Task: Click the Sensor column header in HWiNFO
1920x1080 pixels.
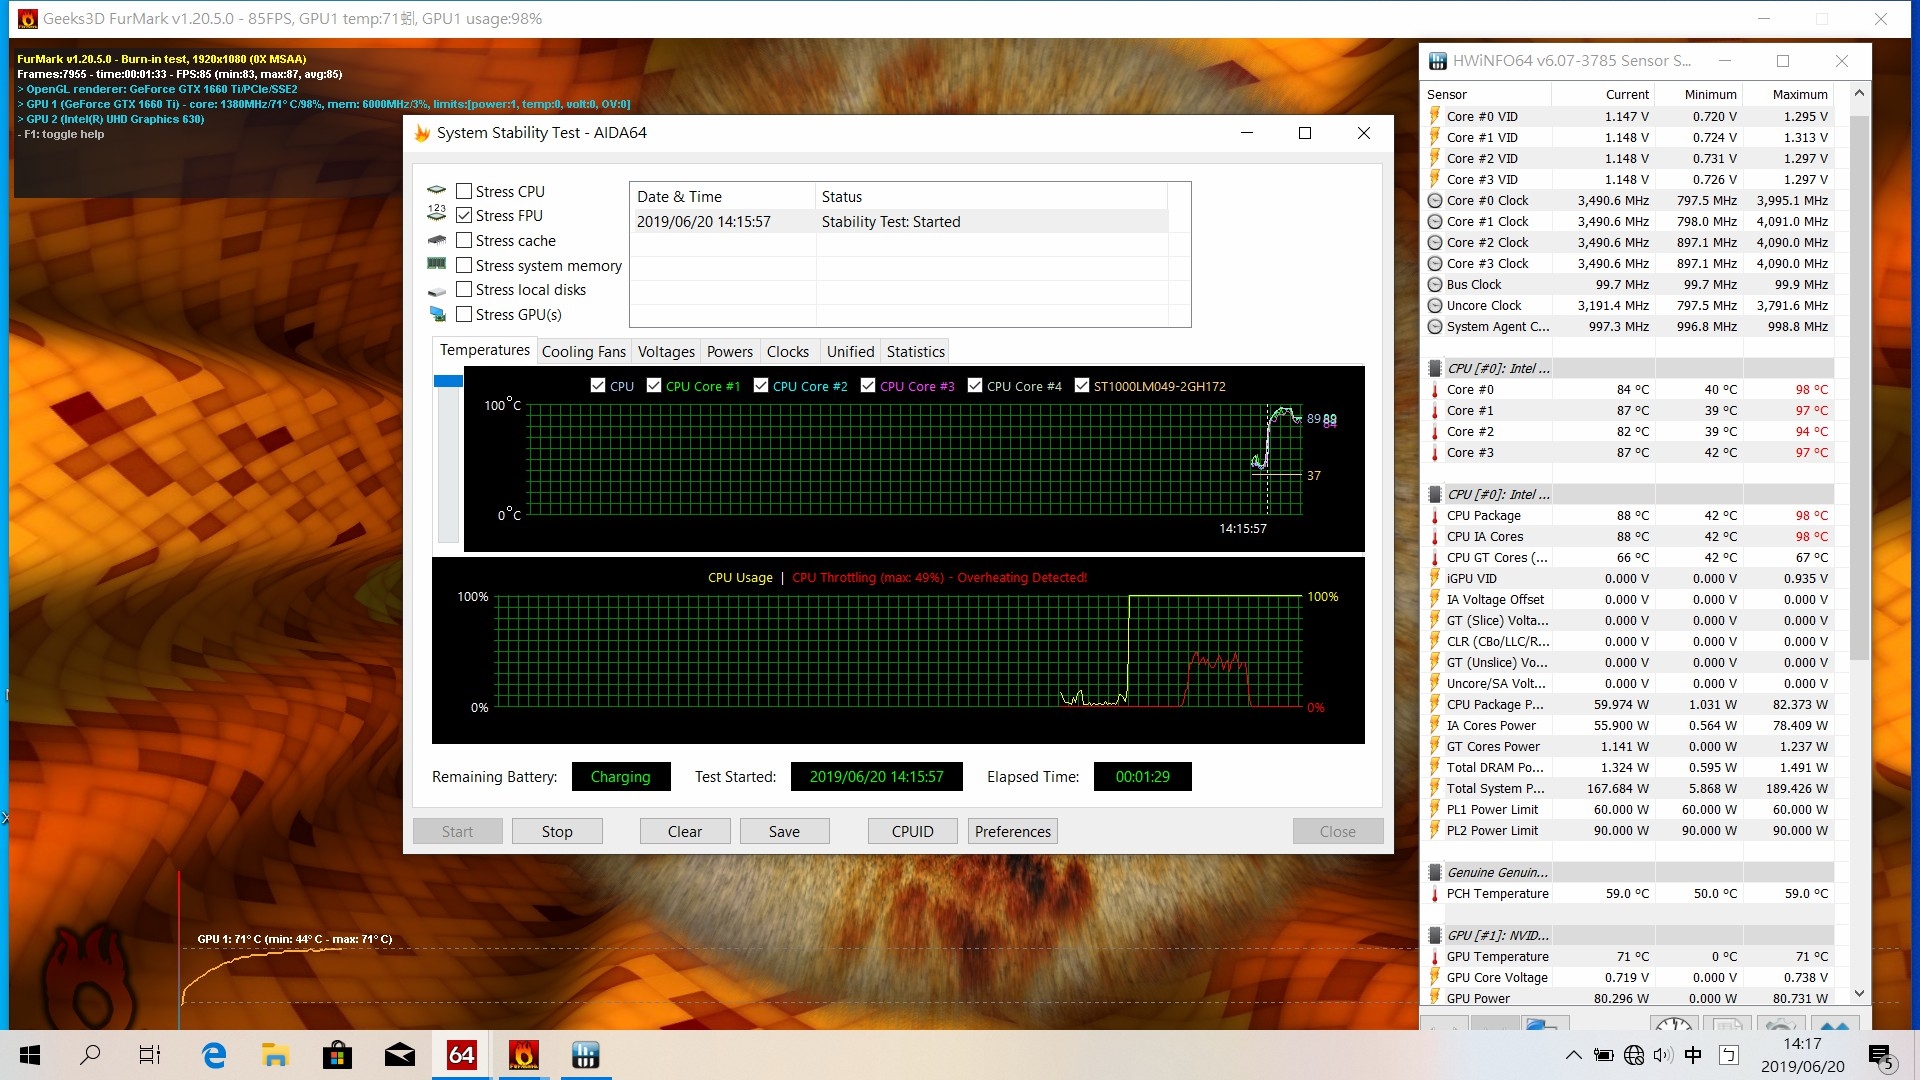Action: pos(1487,94)
